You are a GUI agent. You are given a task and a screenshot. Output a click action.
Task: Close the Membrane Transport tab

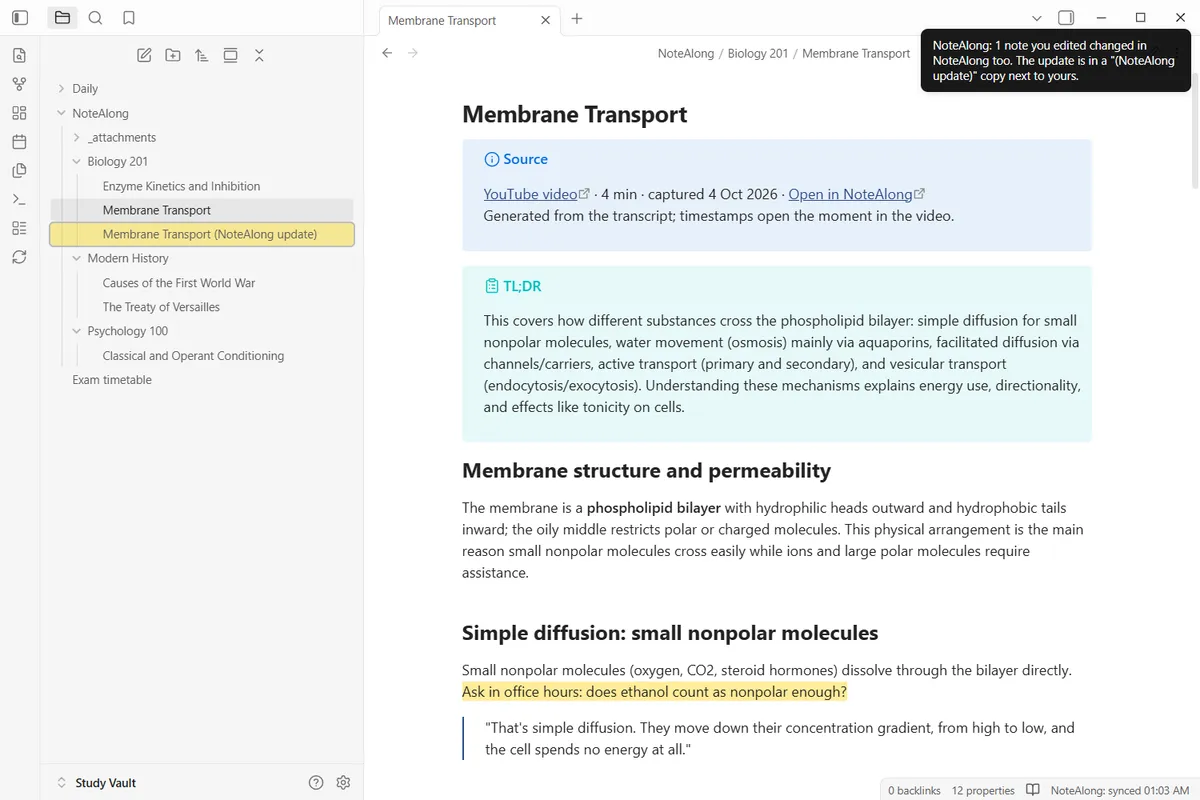pos(545,20)
